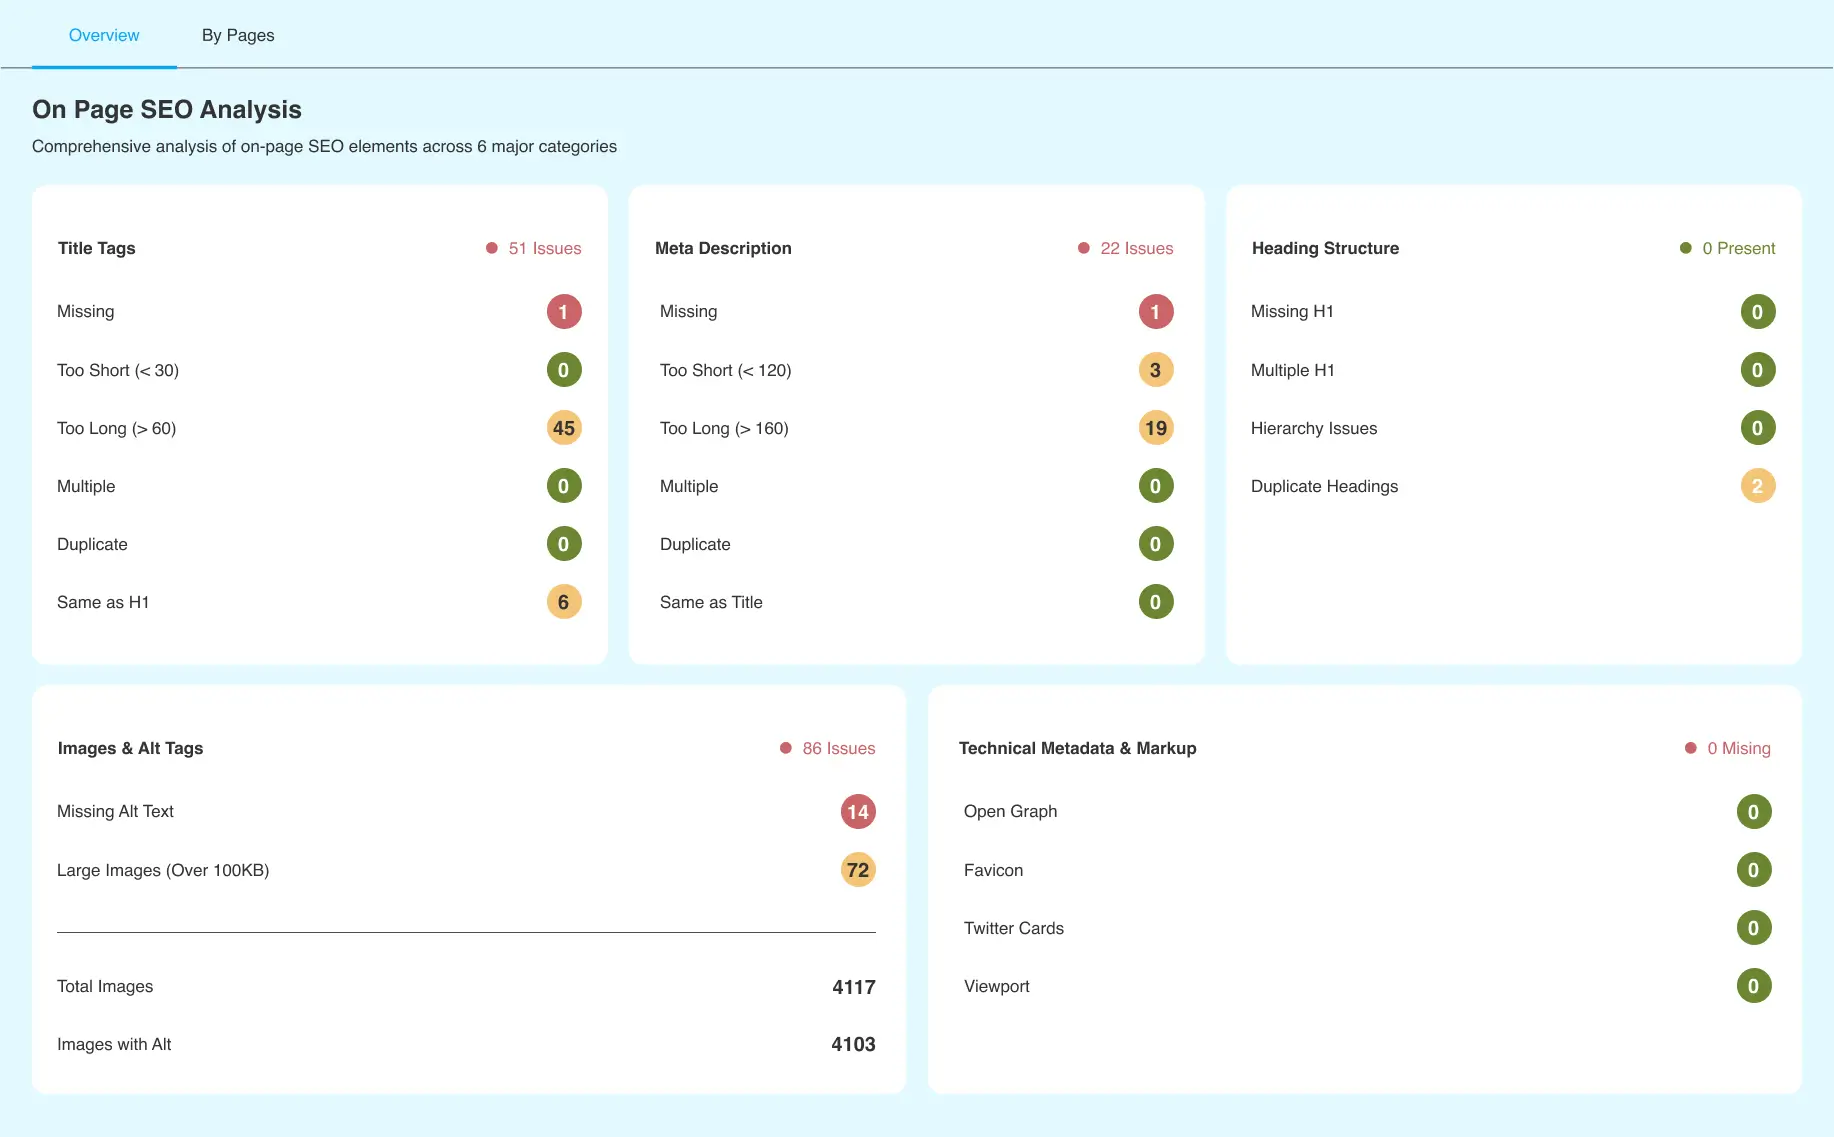1834x1137 pixels.
Task: Click the Hierarchy Issues row label
Action: [1313, 428]
